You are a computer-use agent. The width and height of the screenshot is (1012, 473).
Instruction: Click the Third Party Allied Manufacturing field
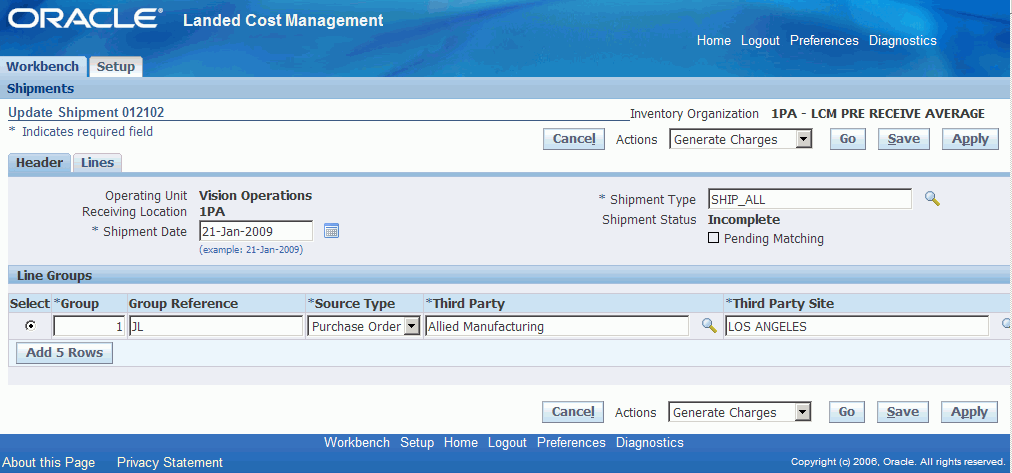(x=556, y=327)
